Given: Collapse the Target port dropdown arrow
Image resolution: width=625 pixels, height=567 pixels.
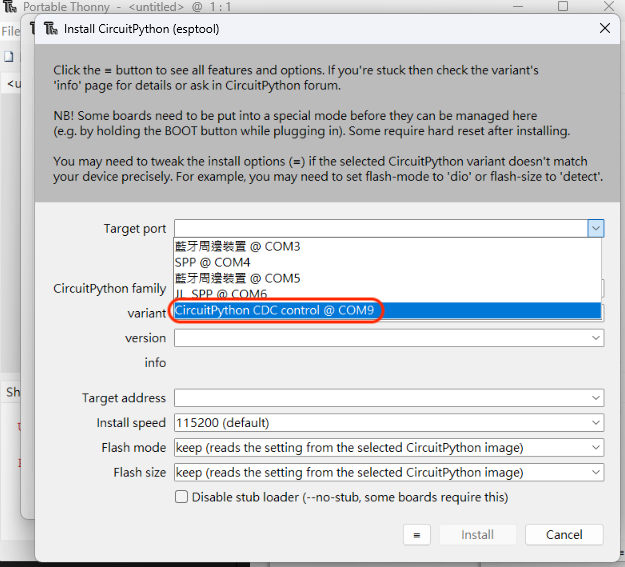Looking at the screenshot, I should click(x=596, y=228).
